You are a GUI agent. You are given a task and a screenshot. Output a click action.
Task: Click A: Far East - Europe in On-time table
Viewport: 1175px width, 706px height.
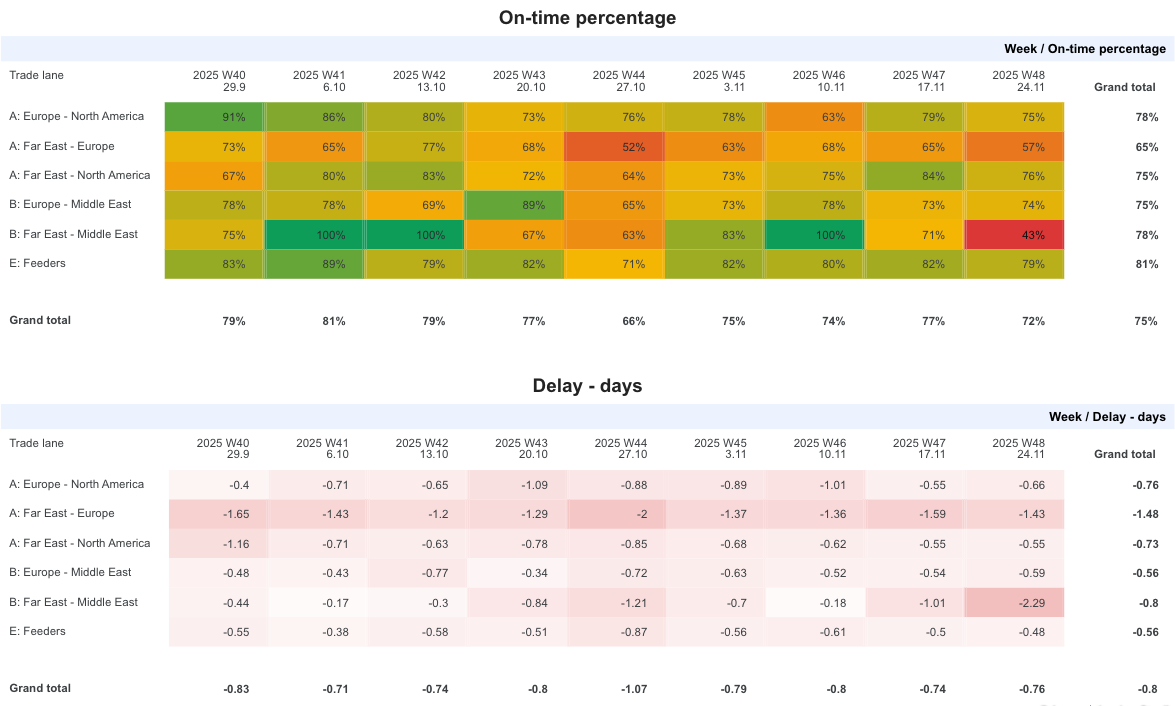pyautogui.click(x=62, y=147)
